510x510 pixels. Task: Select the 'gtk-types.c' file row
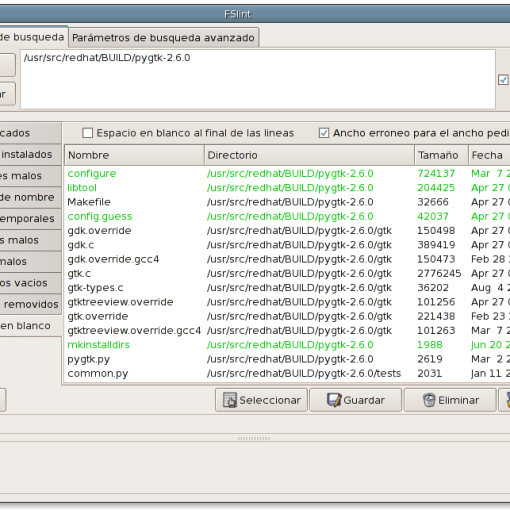(287, 288)
